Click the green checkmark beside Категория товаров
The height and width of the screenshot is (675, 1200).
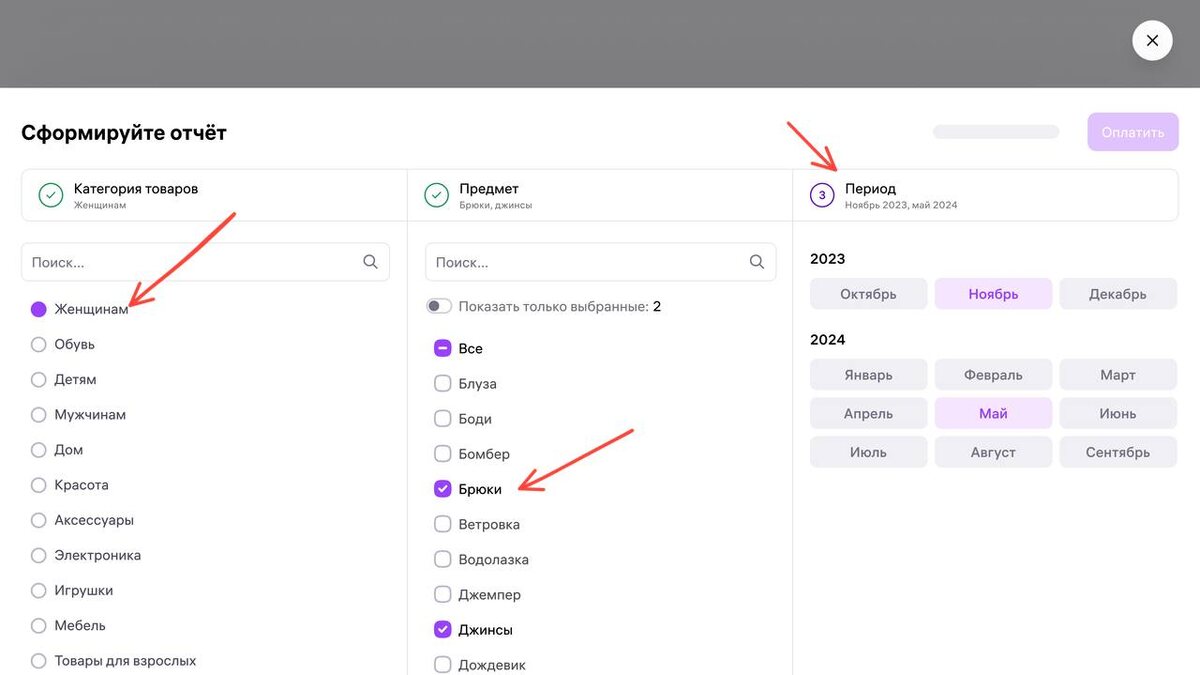click(x=51, y=195)
